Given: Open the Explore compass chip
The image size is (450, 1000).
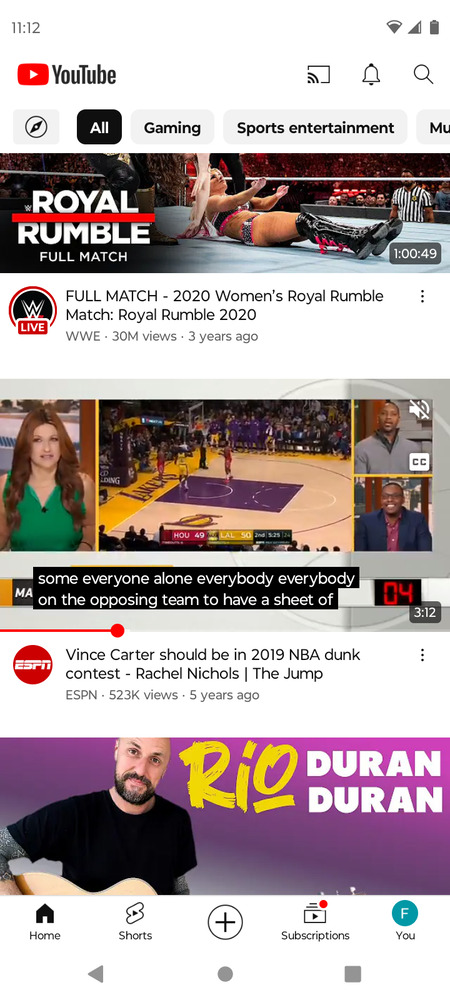Looking at the screenshot, I should click(x=36, y=127).
